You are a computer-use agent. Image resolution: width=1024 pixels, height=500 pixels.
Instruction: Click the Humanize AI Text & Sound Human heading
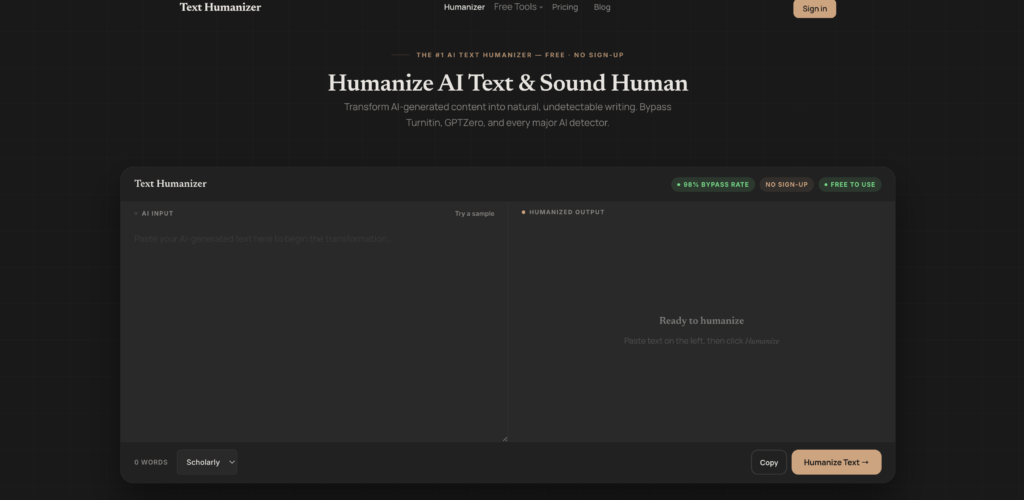507,83
